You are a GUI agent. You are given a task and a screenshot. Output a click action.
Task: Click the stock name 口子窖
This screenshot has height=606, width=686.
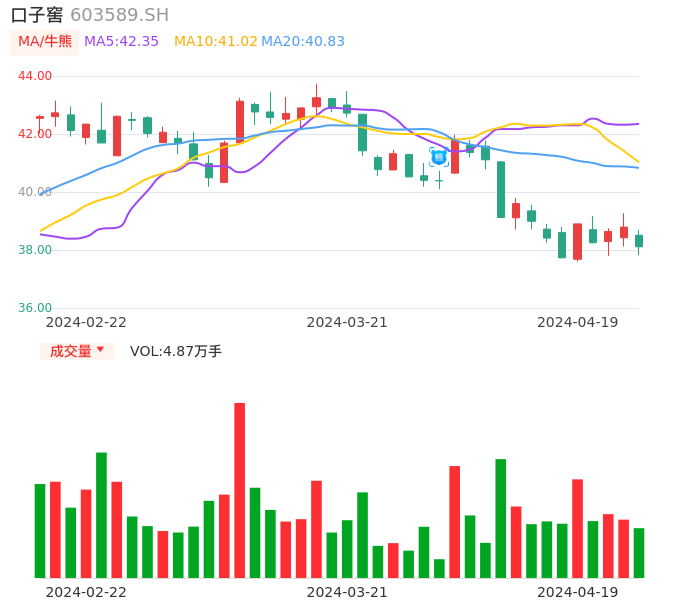click(37, 15)
